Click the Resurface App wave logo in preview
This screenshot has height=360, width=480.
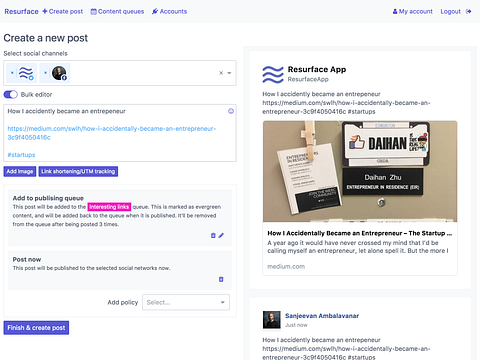pos(273,74)
